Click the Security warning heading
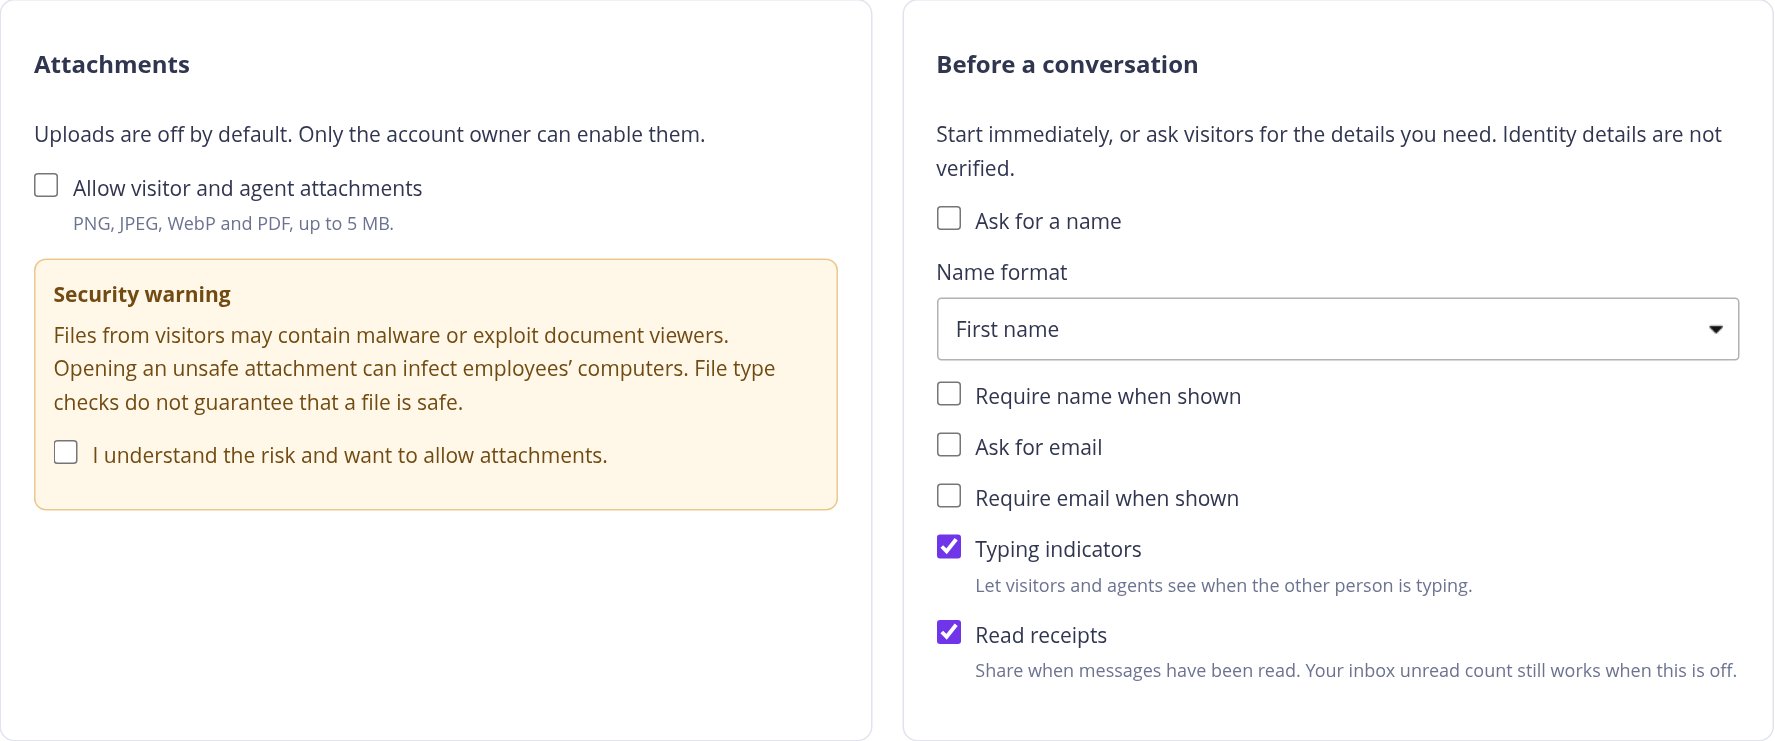Image resolution: width=1775 pixels, height=741 pixels. click(142, 294)
